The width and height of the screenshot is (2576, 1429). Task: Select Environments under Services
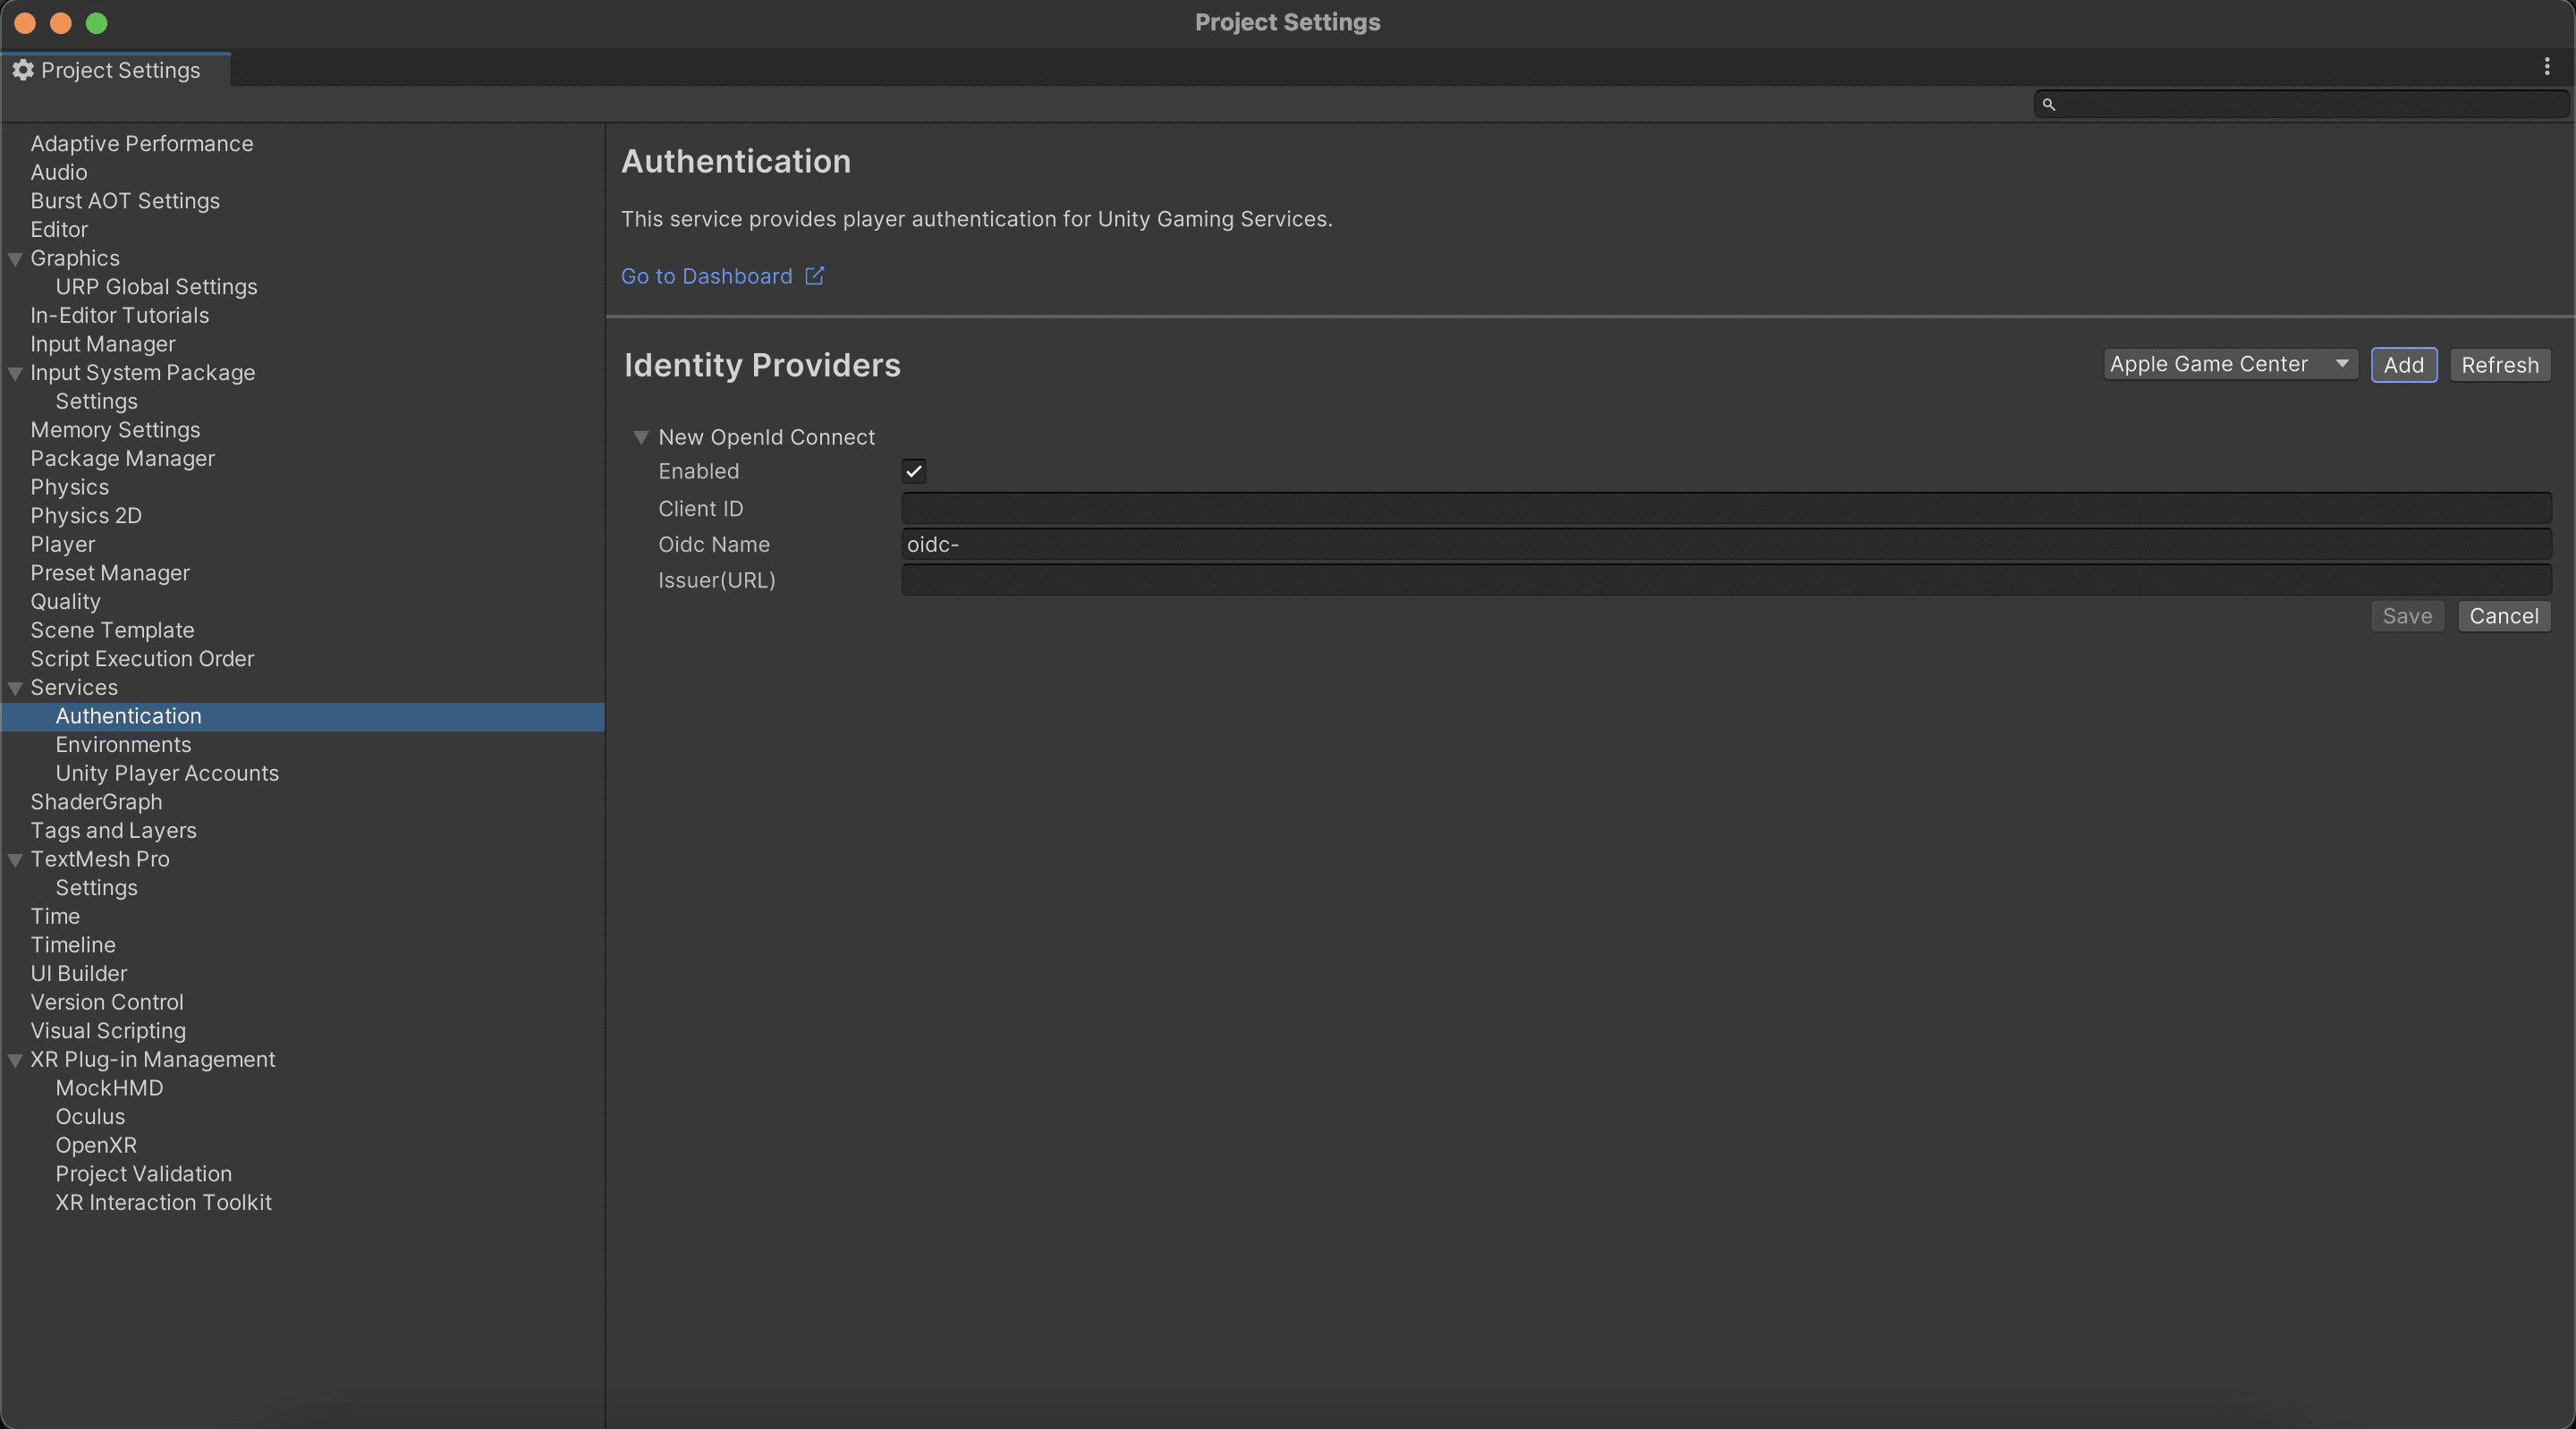coord(123,745)
